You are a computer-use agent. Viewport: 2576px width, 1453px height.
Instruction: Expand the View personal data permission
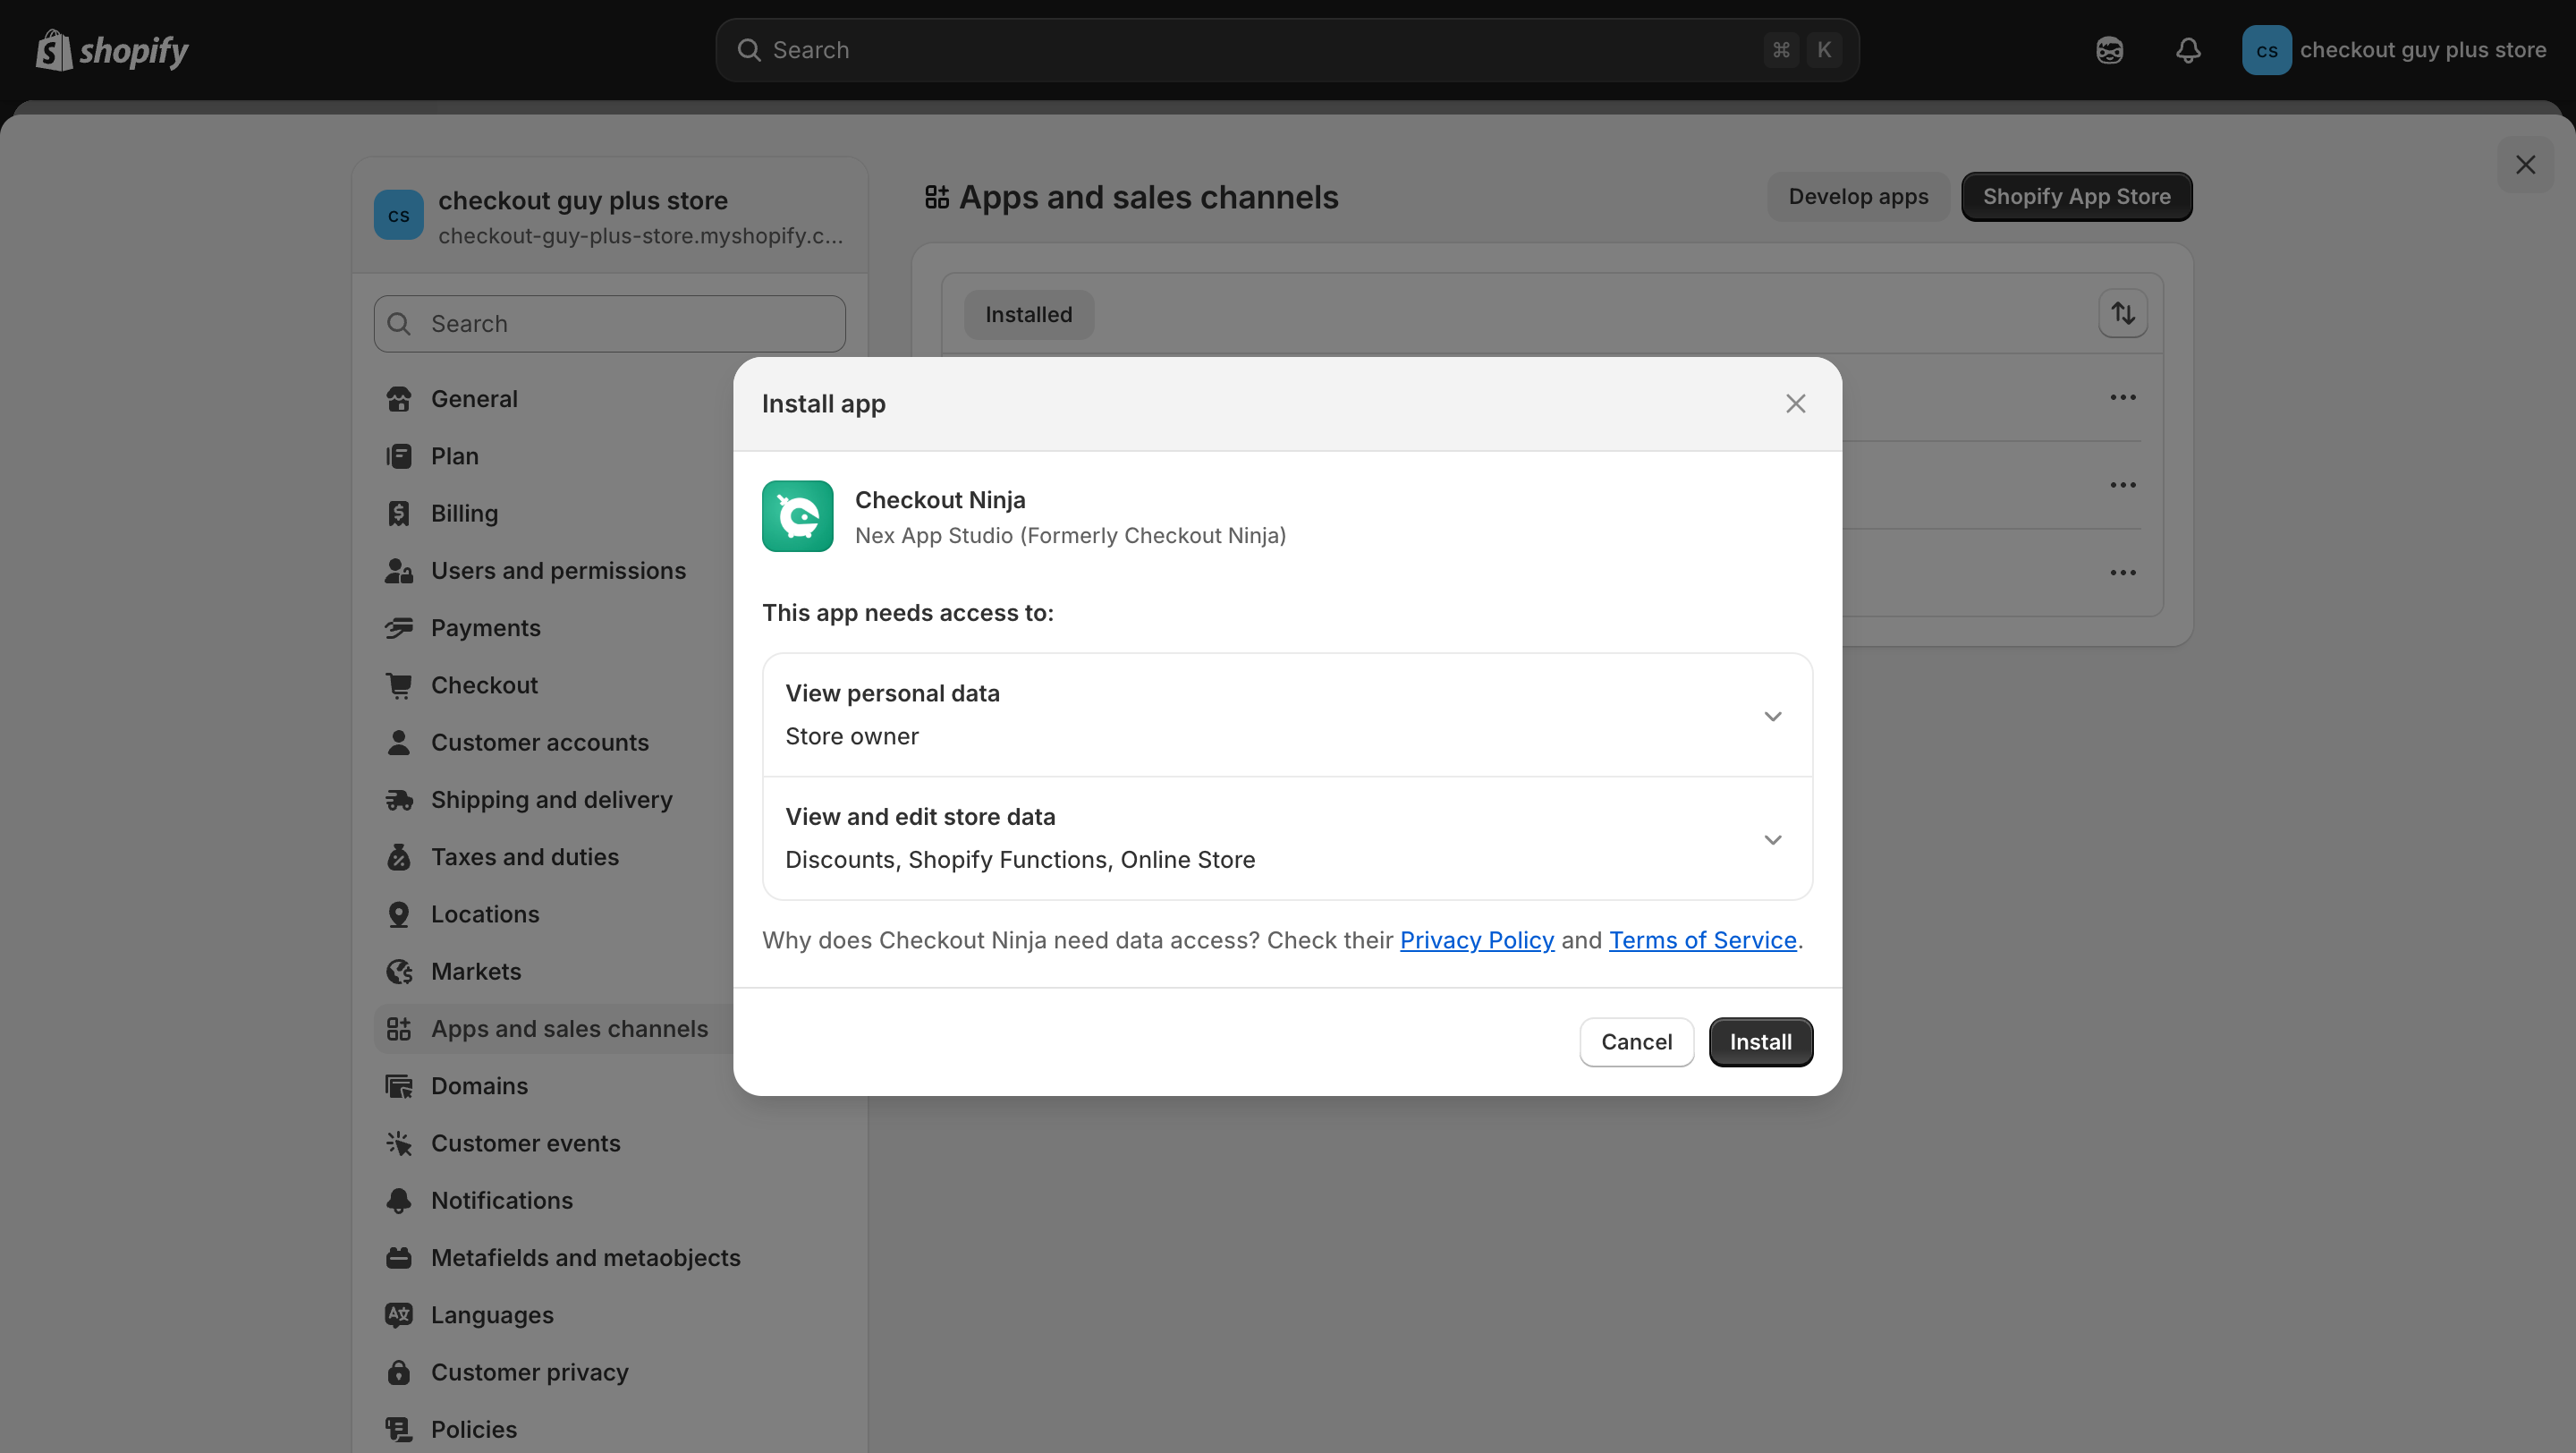click(1772, 716)
